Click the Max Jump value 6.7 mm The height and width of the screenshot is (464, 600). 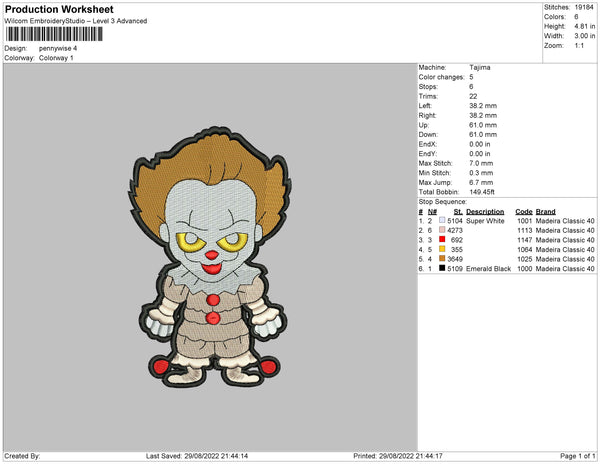[x=481, y=182]
